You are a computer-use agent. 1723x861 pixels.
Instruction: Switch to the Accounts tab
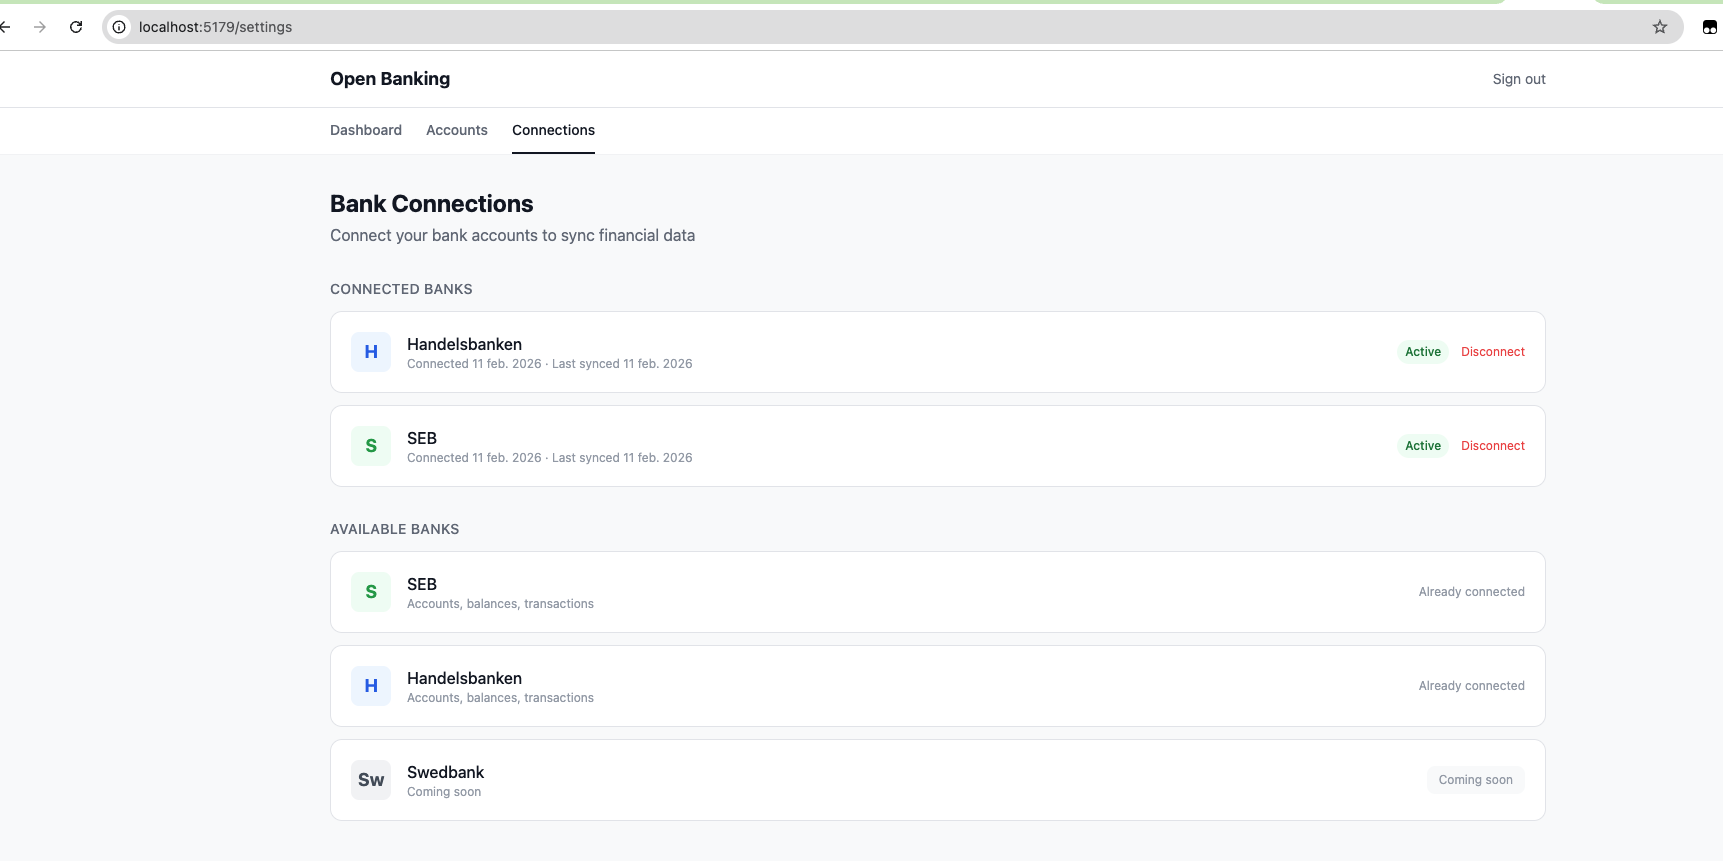coord(457,130)
